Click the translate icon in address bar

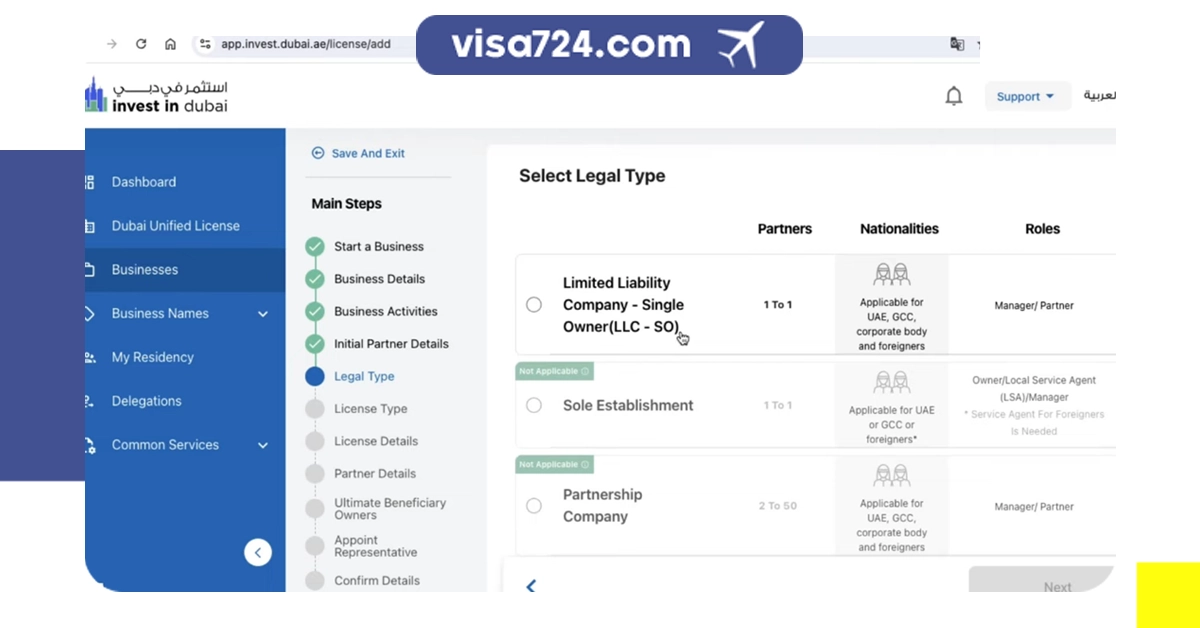pyautogui.click(x=957, y=44)
